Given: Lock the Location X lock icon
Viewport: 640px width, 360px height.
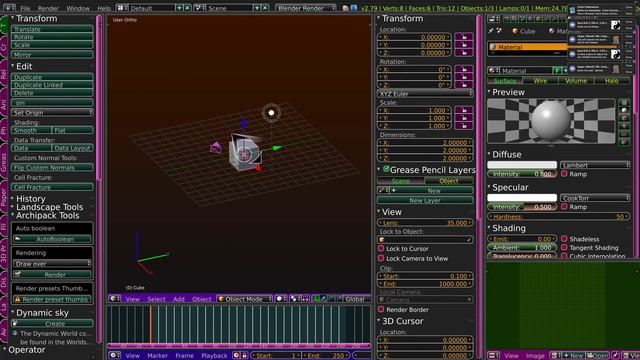Looking at the screenshot, I should click(x=464, y=37).
